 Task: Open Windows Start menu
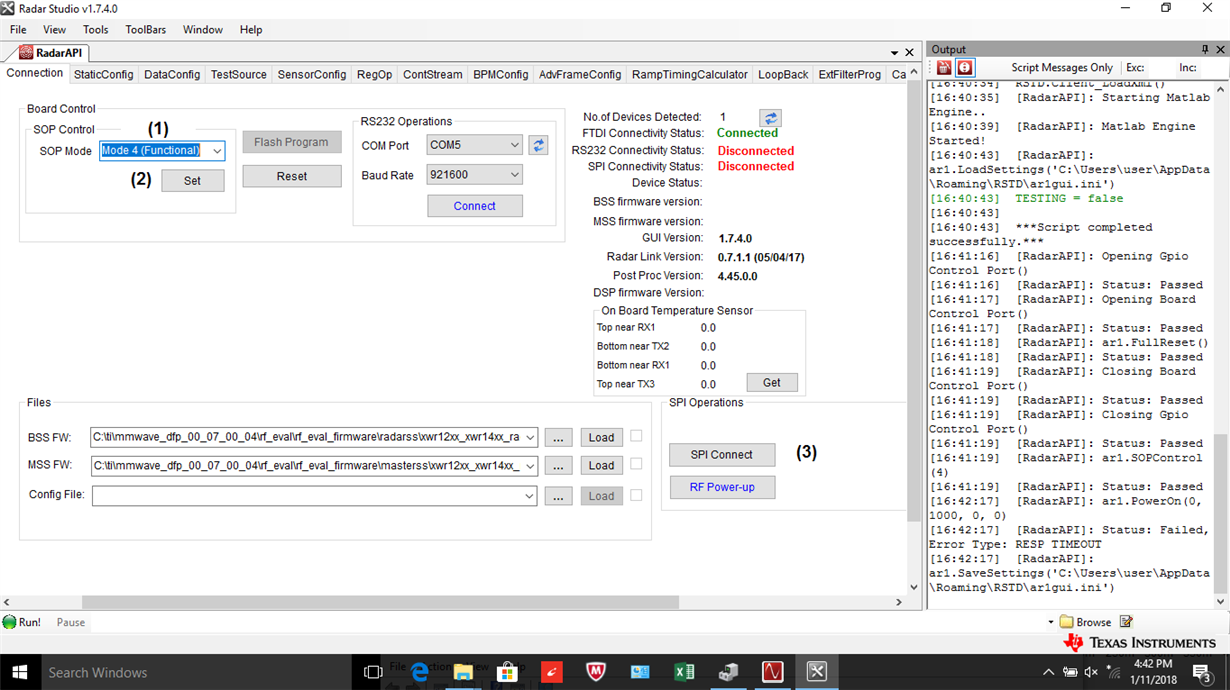tap(20, 672)
